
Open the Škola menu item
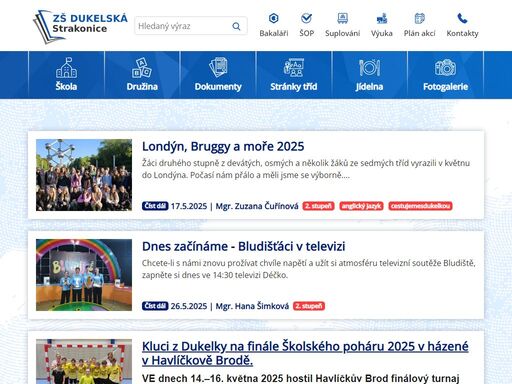tap(66, 75)
